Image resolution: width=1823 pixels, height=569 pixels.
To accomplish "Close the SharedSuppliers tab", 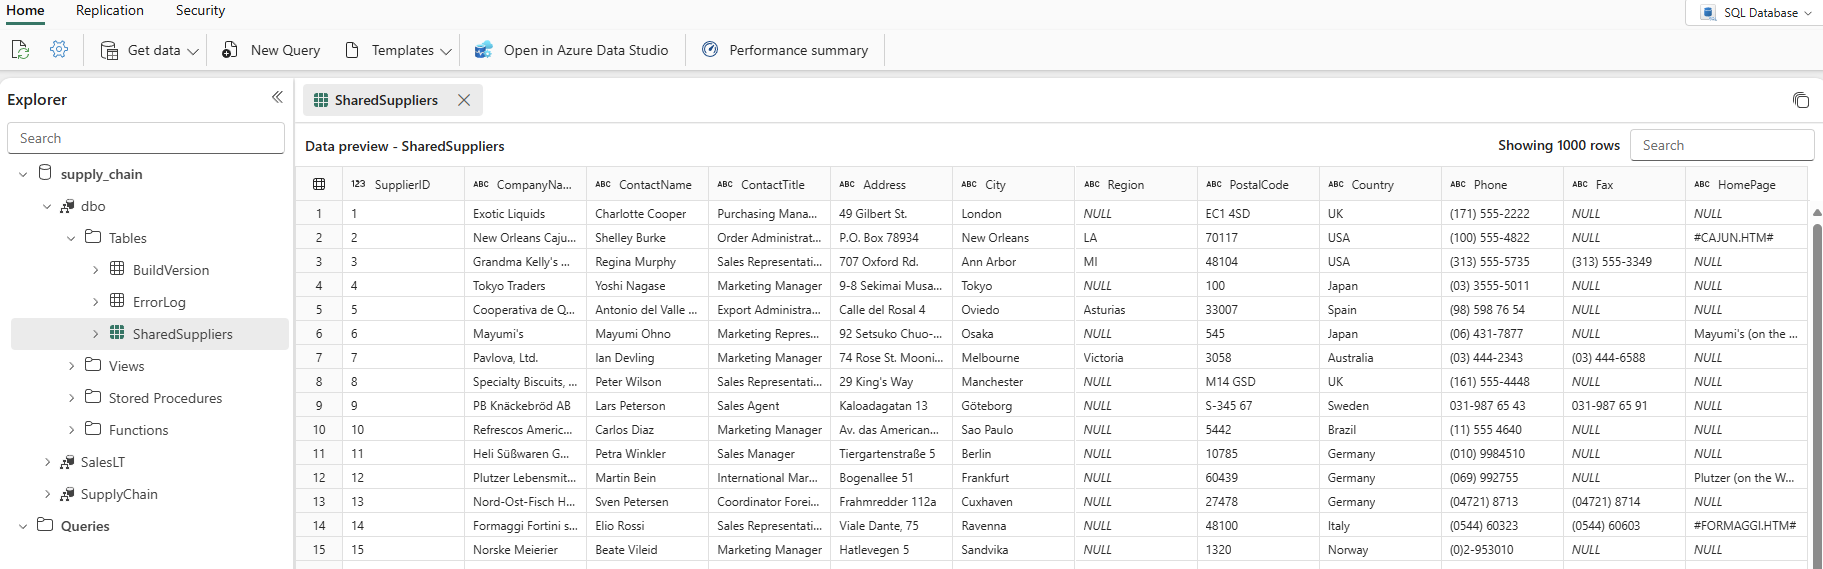I will [464, 100].
